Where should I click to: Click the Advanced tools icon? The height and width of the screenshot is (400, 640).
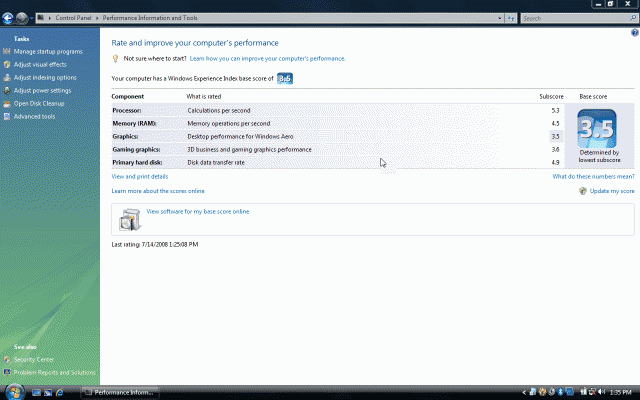click(x=7, y=117)
